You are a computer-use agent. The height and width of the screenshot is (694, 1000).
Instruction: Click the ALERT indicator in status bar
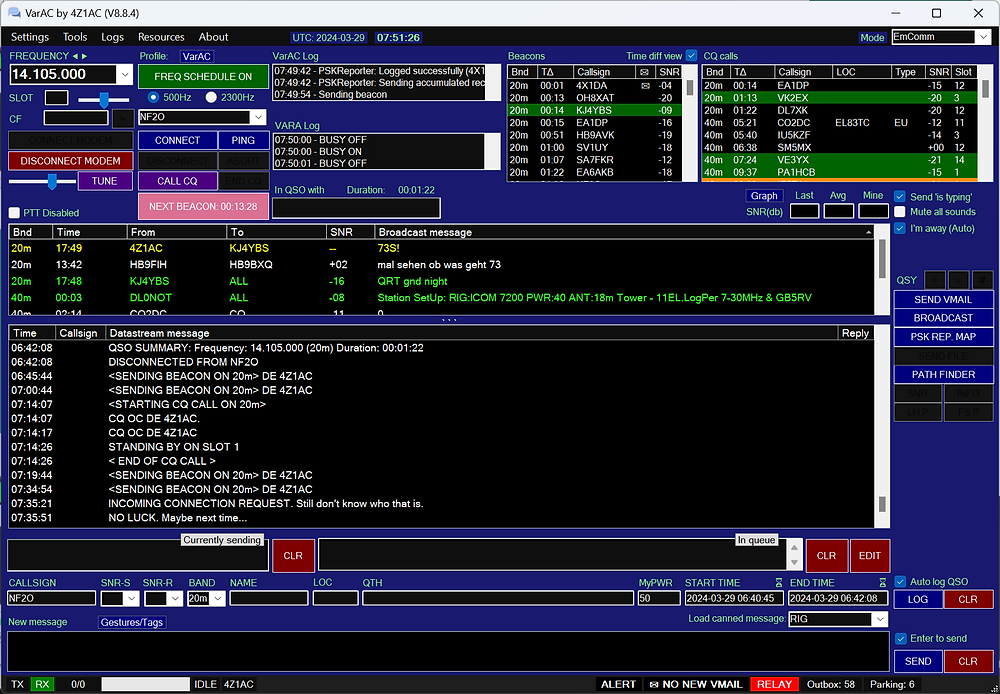tap(618, 684)
